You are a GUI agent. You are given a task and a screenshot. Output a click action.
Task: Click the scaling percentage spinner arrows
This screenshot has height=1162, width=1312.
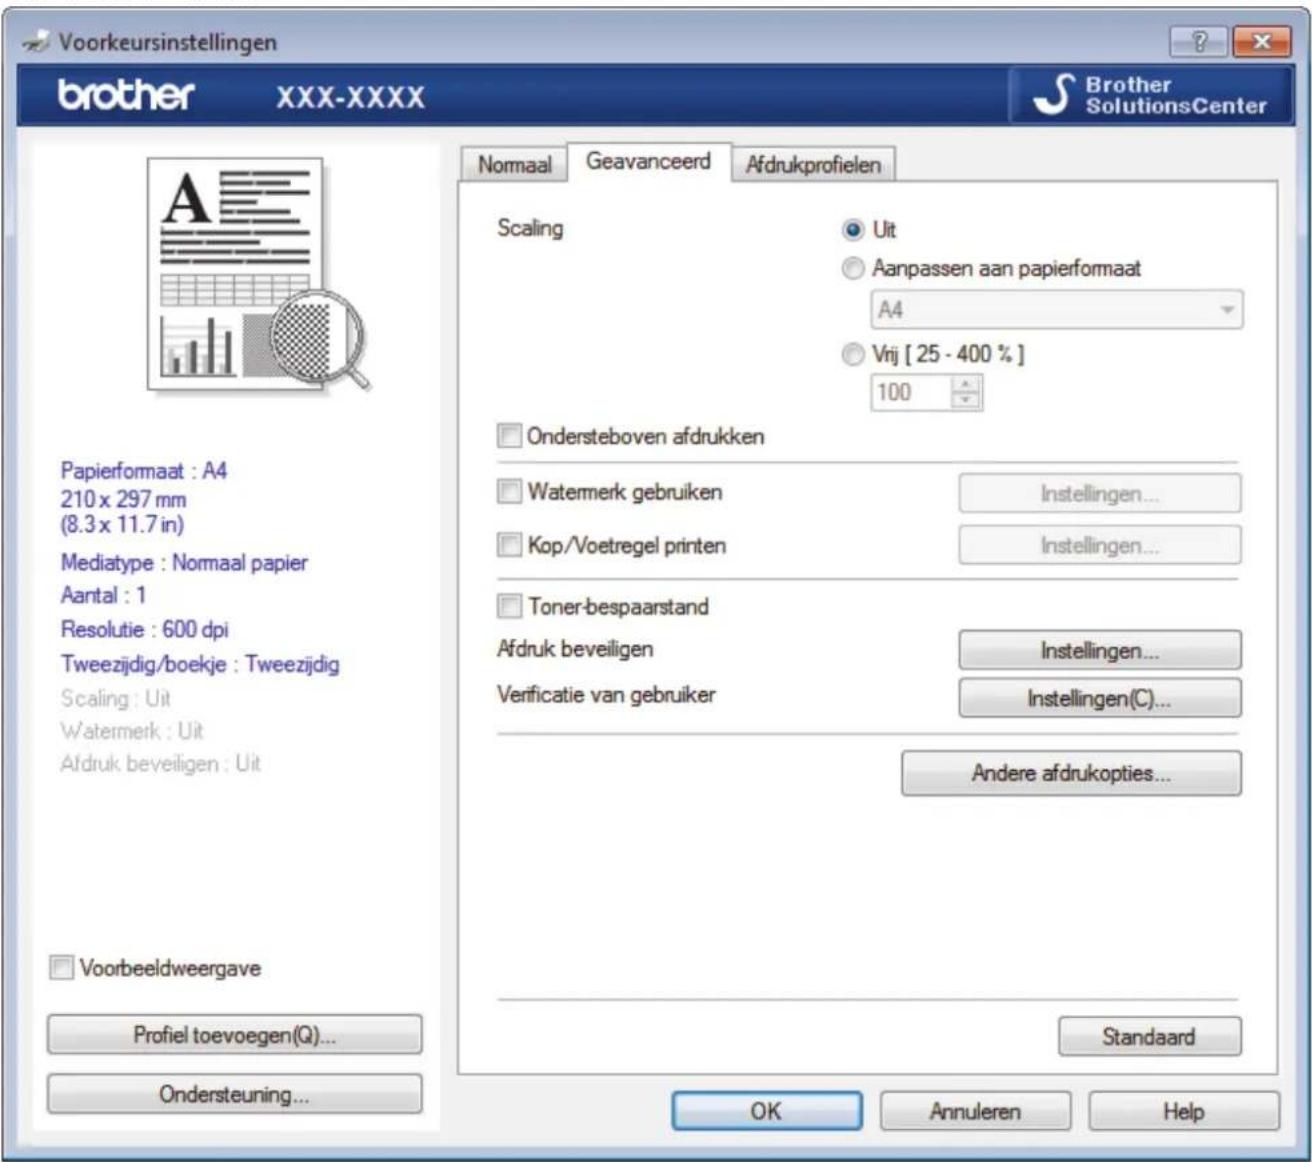click(x=966, y=392)
